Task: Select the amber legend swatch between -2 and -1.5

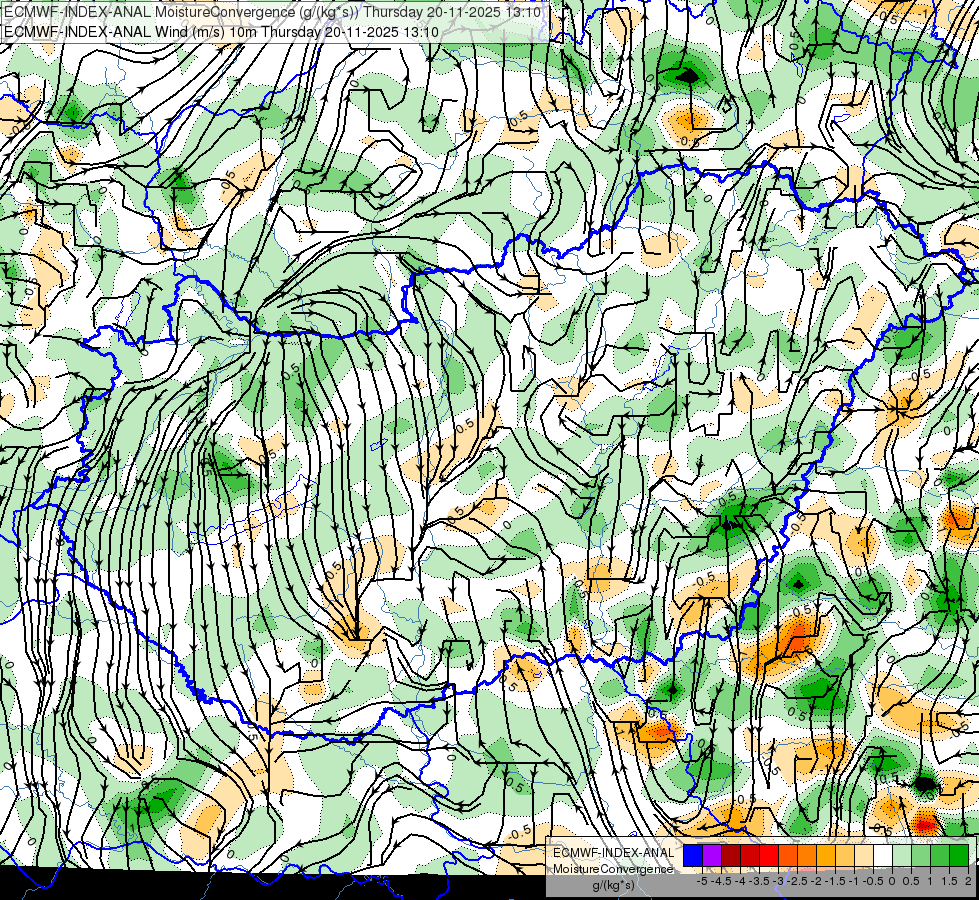Action: (x=825, y=856)
